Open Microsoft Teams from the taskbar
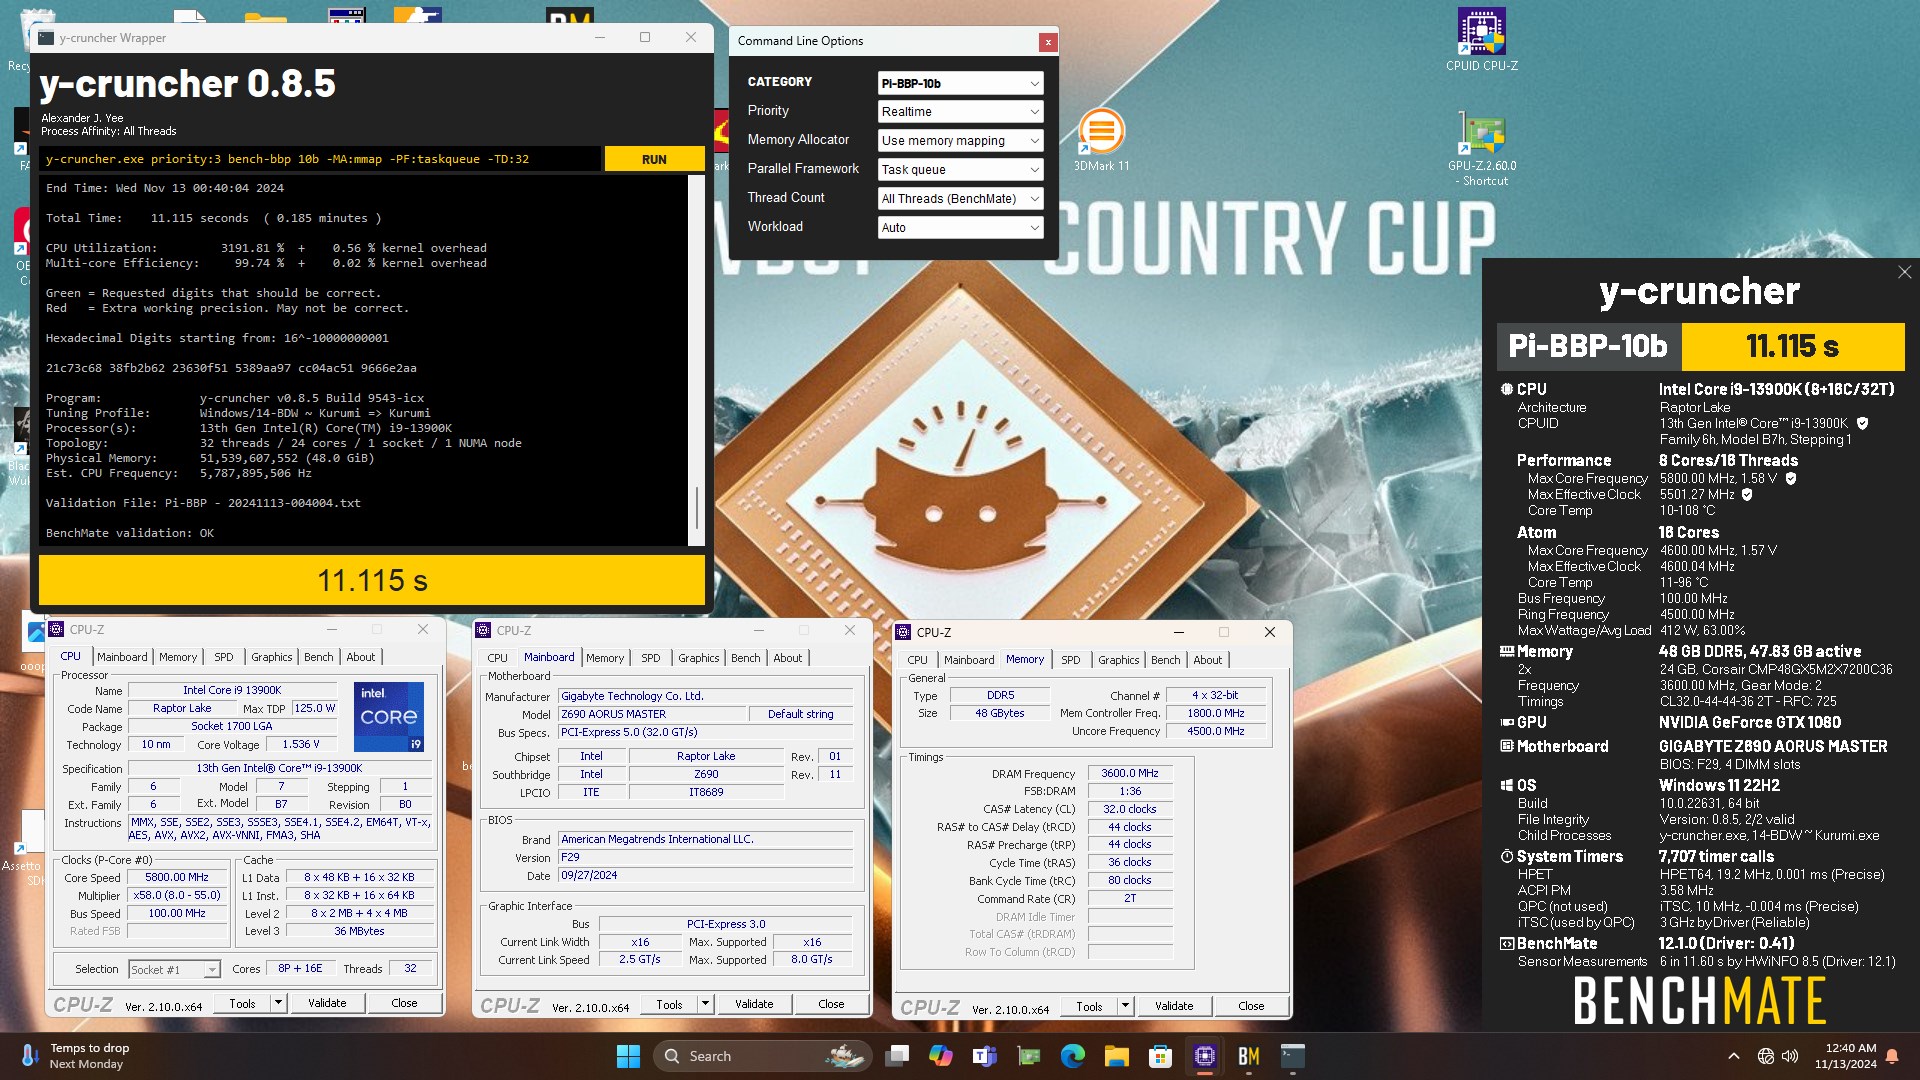Viewport: 1920px width, 1080px height. point(985,1056)
